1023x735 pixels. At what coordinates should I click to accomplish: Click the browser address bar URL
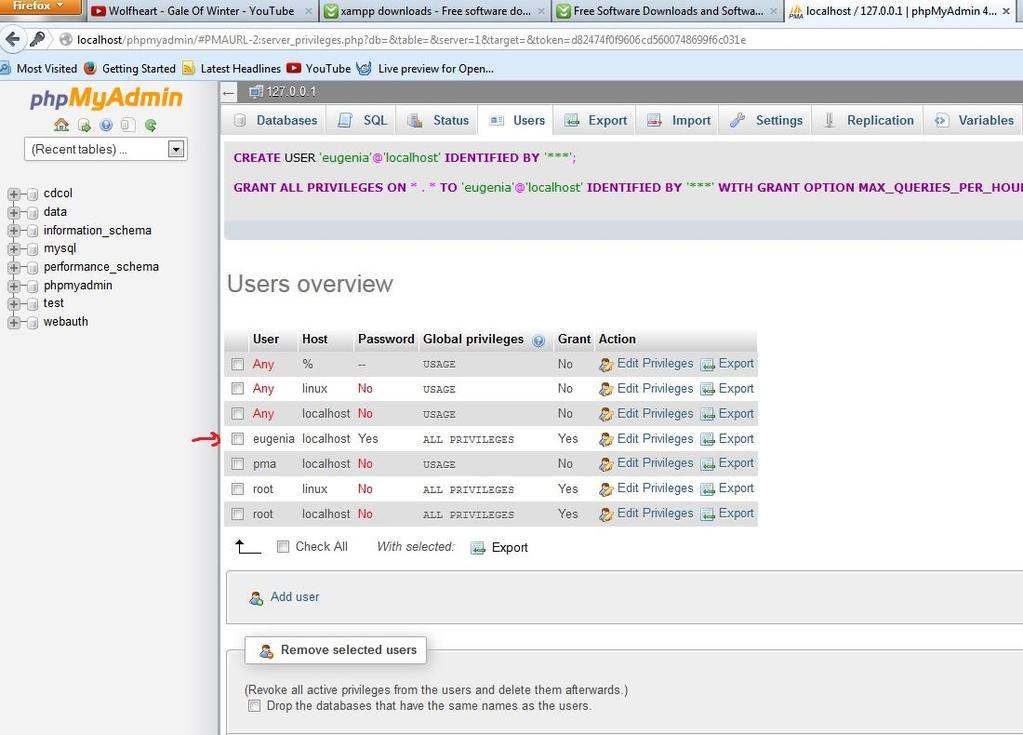[x=411, y=40]
